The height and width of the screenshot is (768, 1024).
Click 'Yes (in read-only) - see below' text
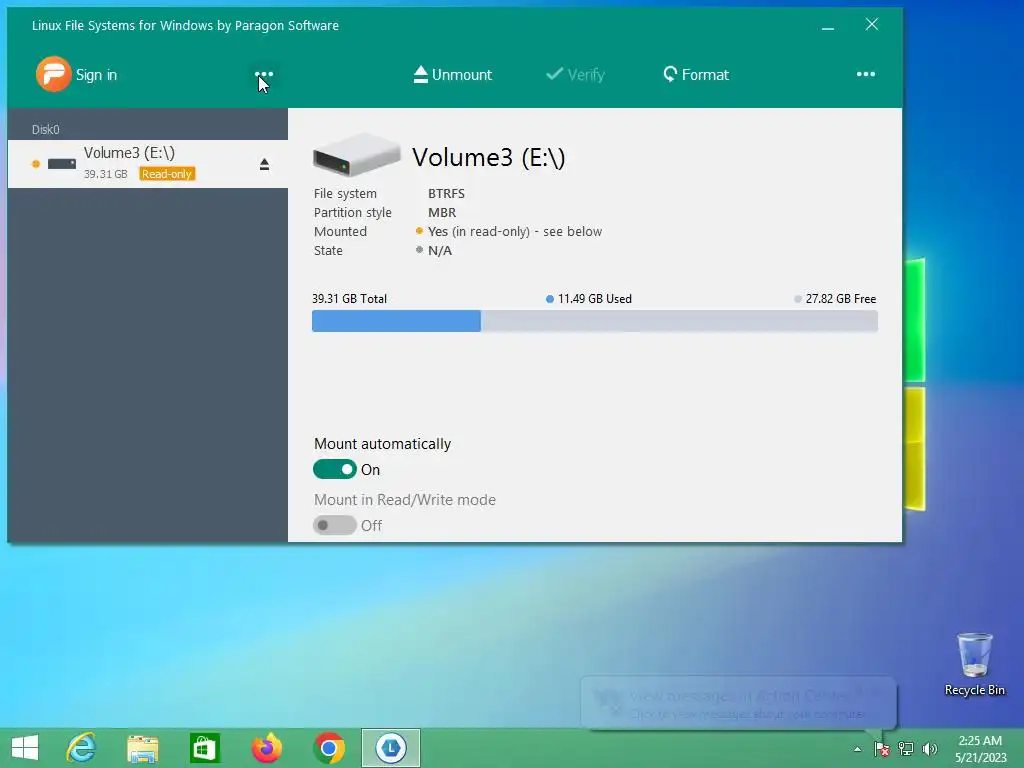tap(515, 231)
